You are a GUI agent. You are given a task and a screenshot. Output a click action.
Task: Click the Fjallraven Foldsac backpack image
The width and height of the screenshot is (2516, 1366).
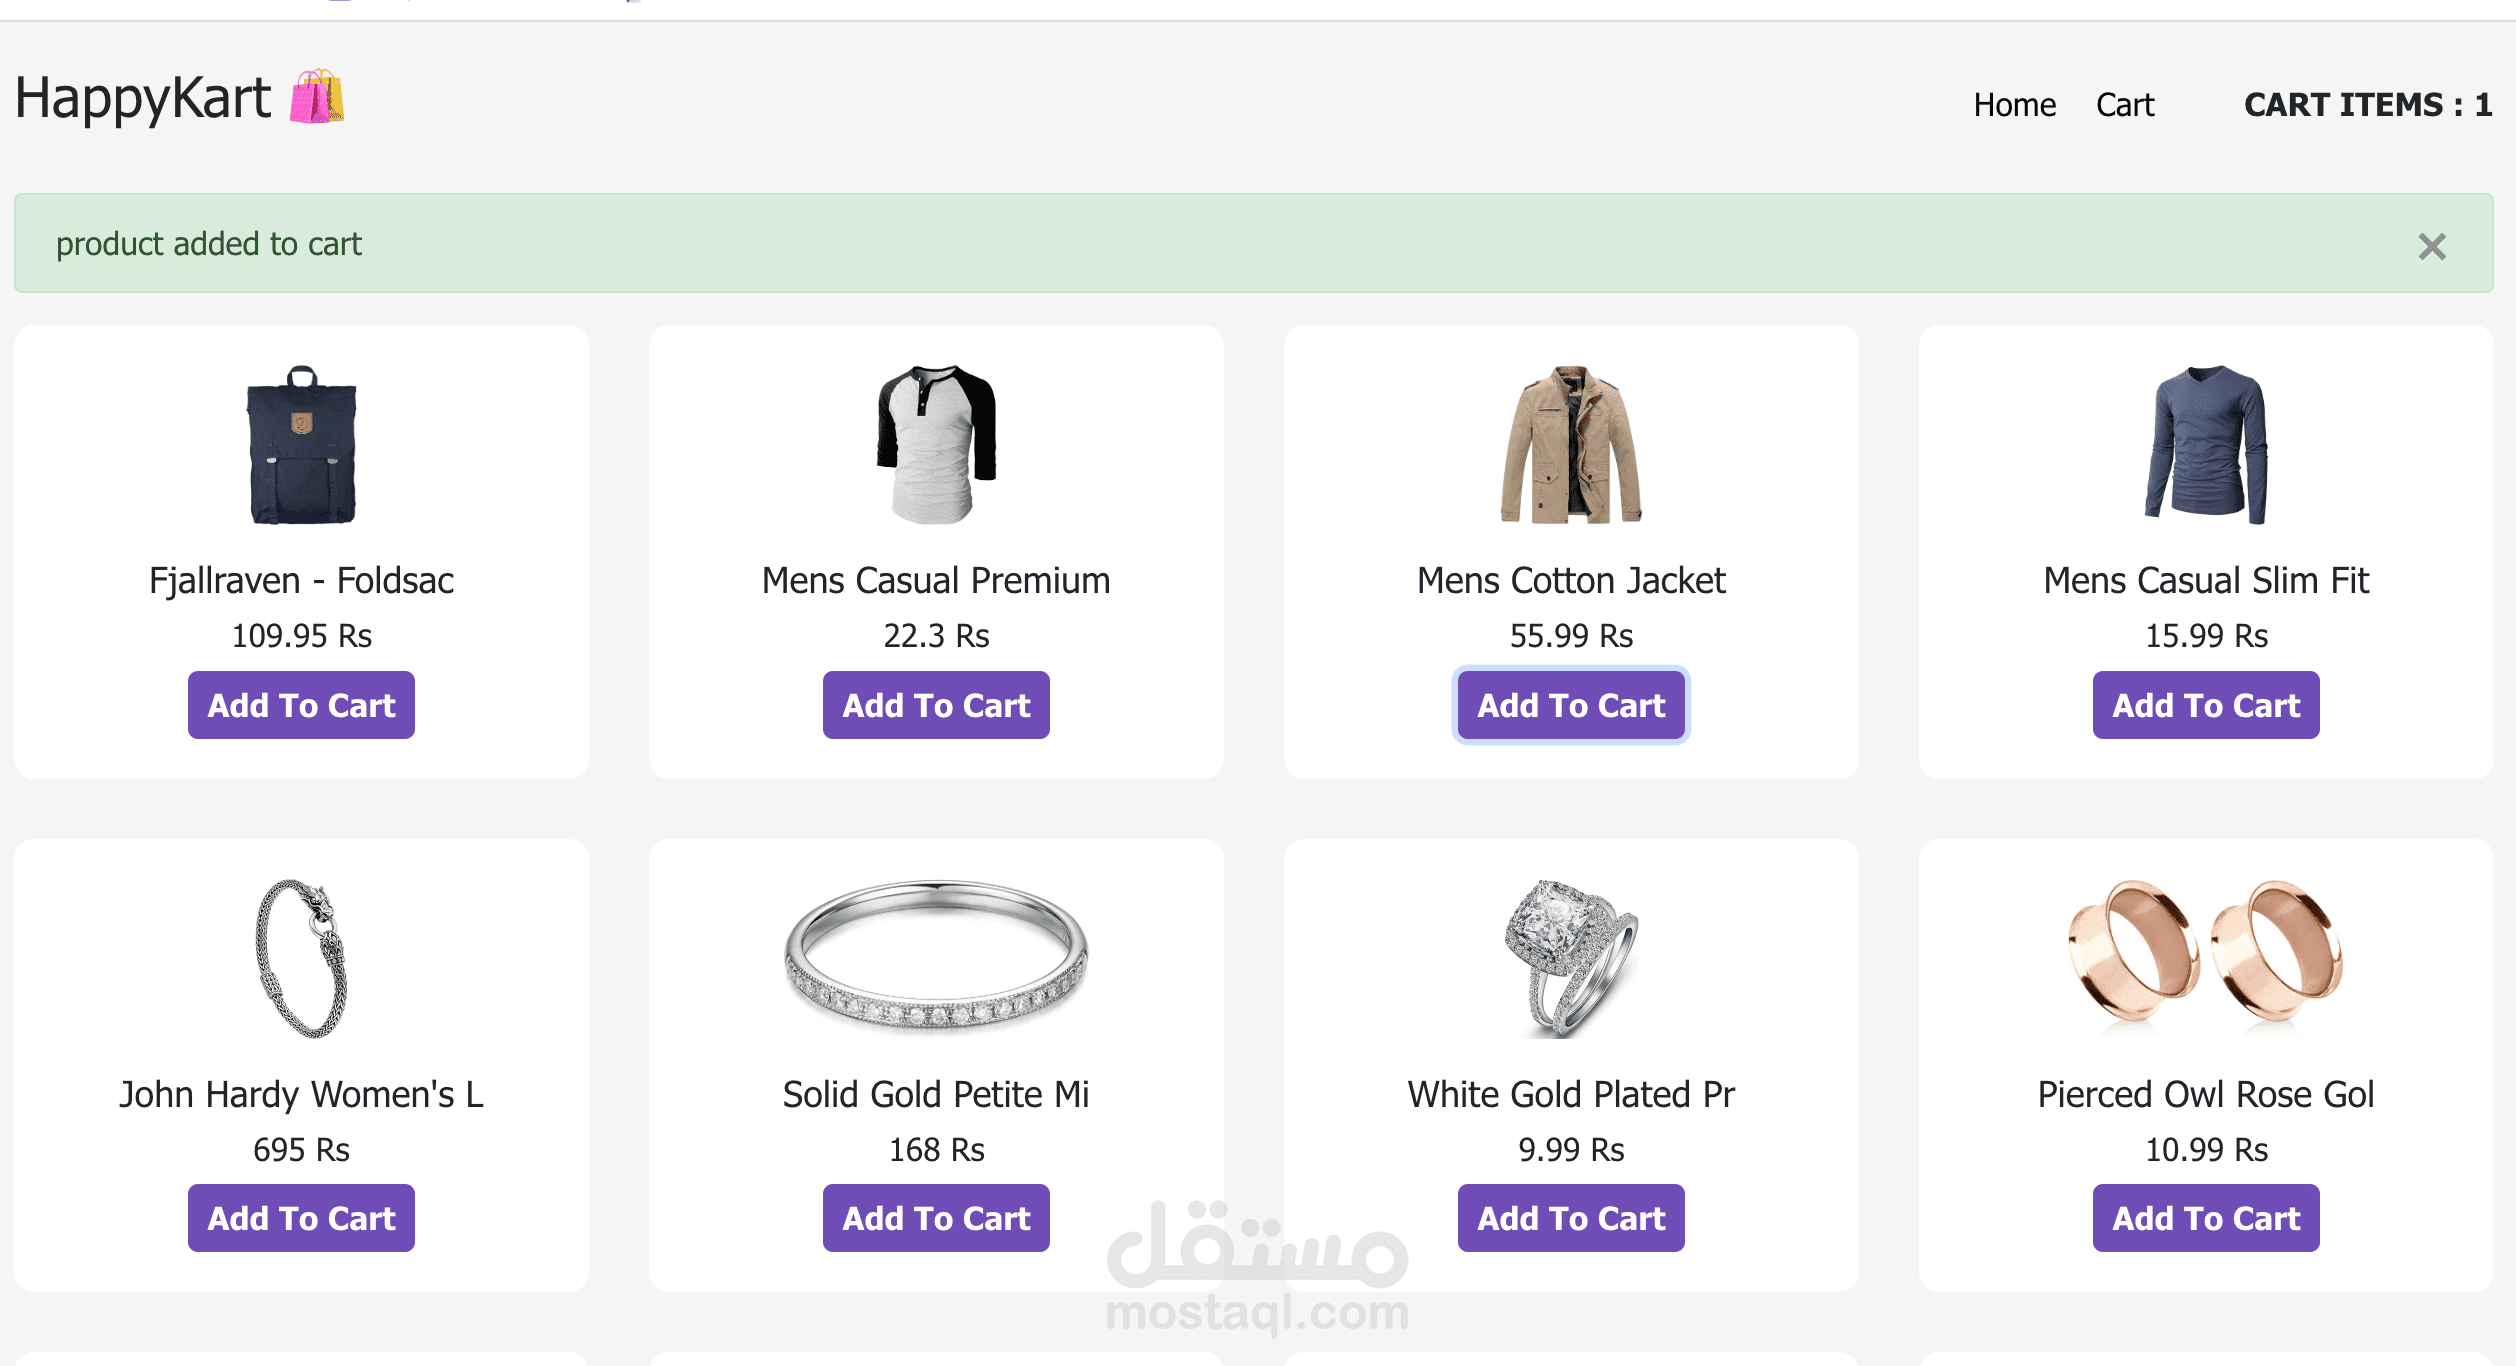[301, 445]
